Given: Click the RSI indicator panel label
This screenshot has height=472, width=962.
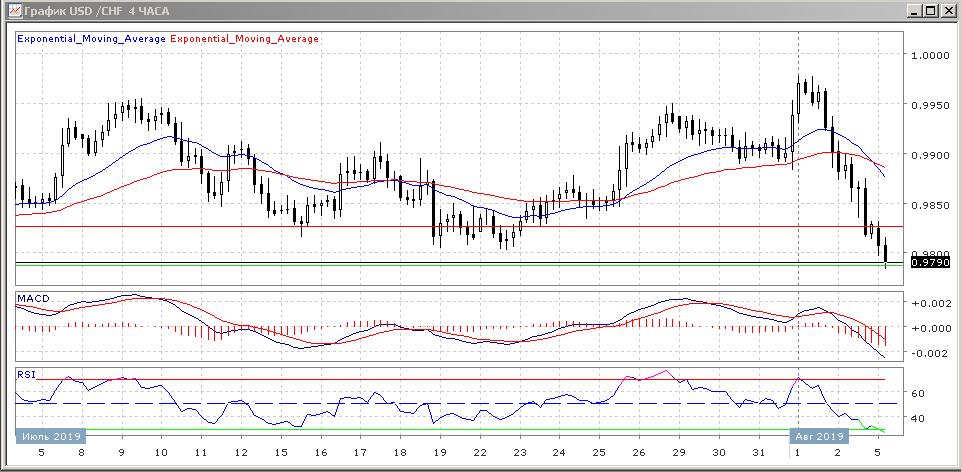Looking at the screenshot, I should (25, 374).
